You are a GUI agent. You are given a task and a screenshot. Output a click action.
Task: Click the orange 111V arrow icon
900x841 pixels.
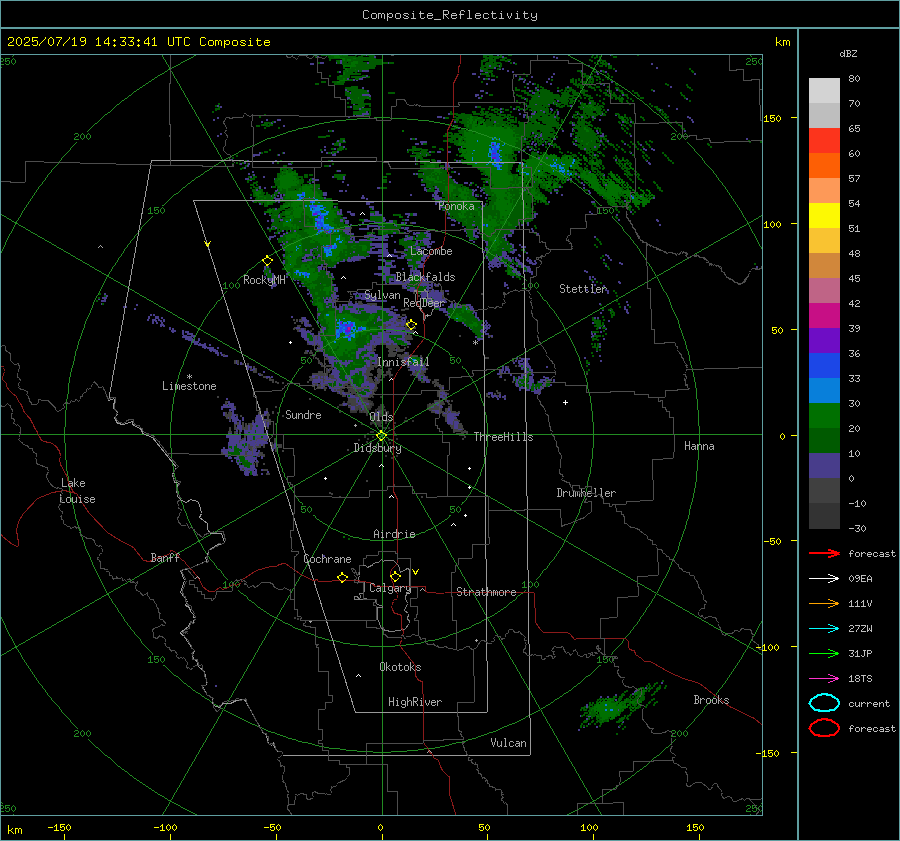click(x=824, y=603)
